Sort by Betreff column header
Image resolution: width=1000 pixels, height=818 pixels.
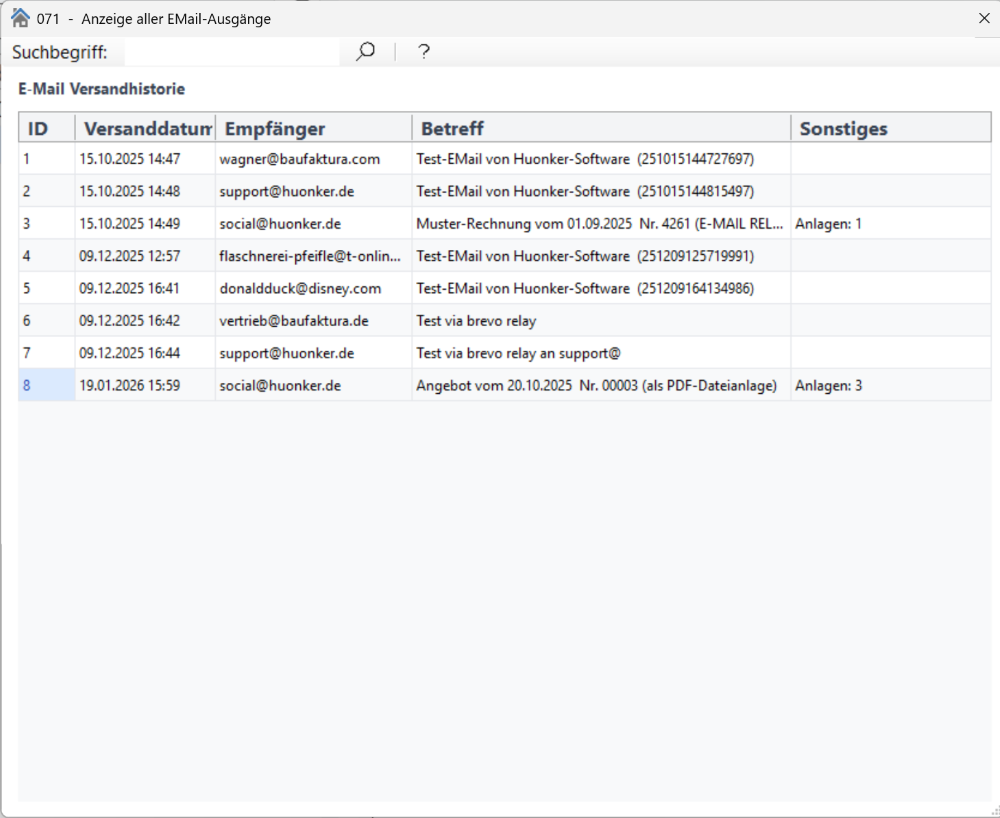click(601, 128)
